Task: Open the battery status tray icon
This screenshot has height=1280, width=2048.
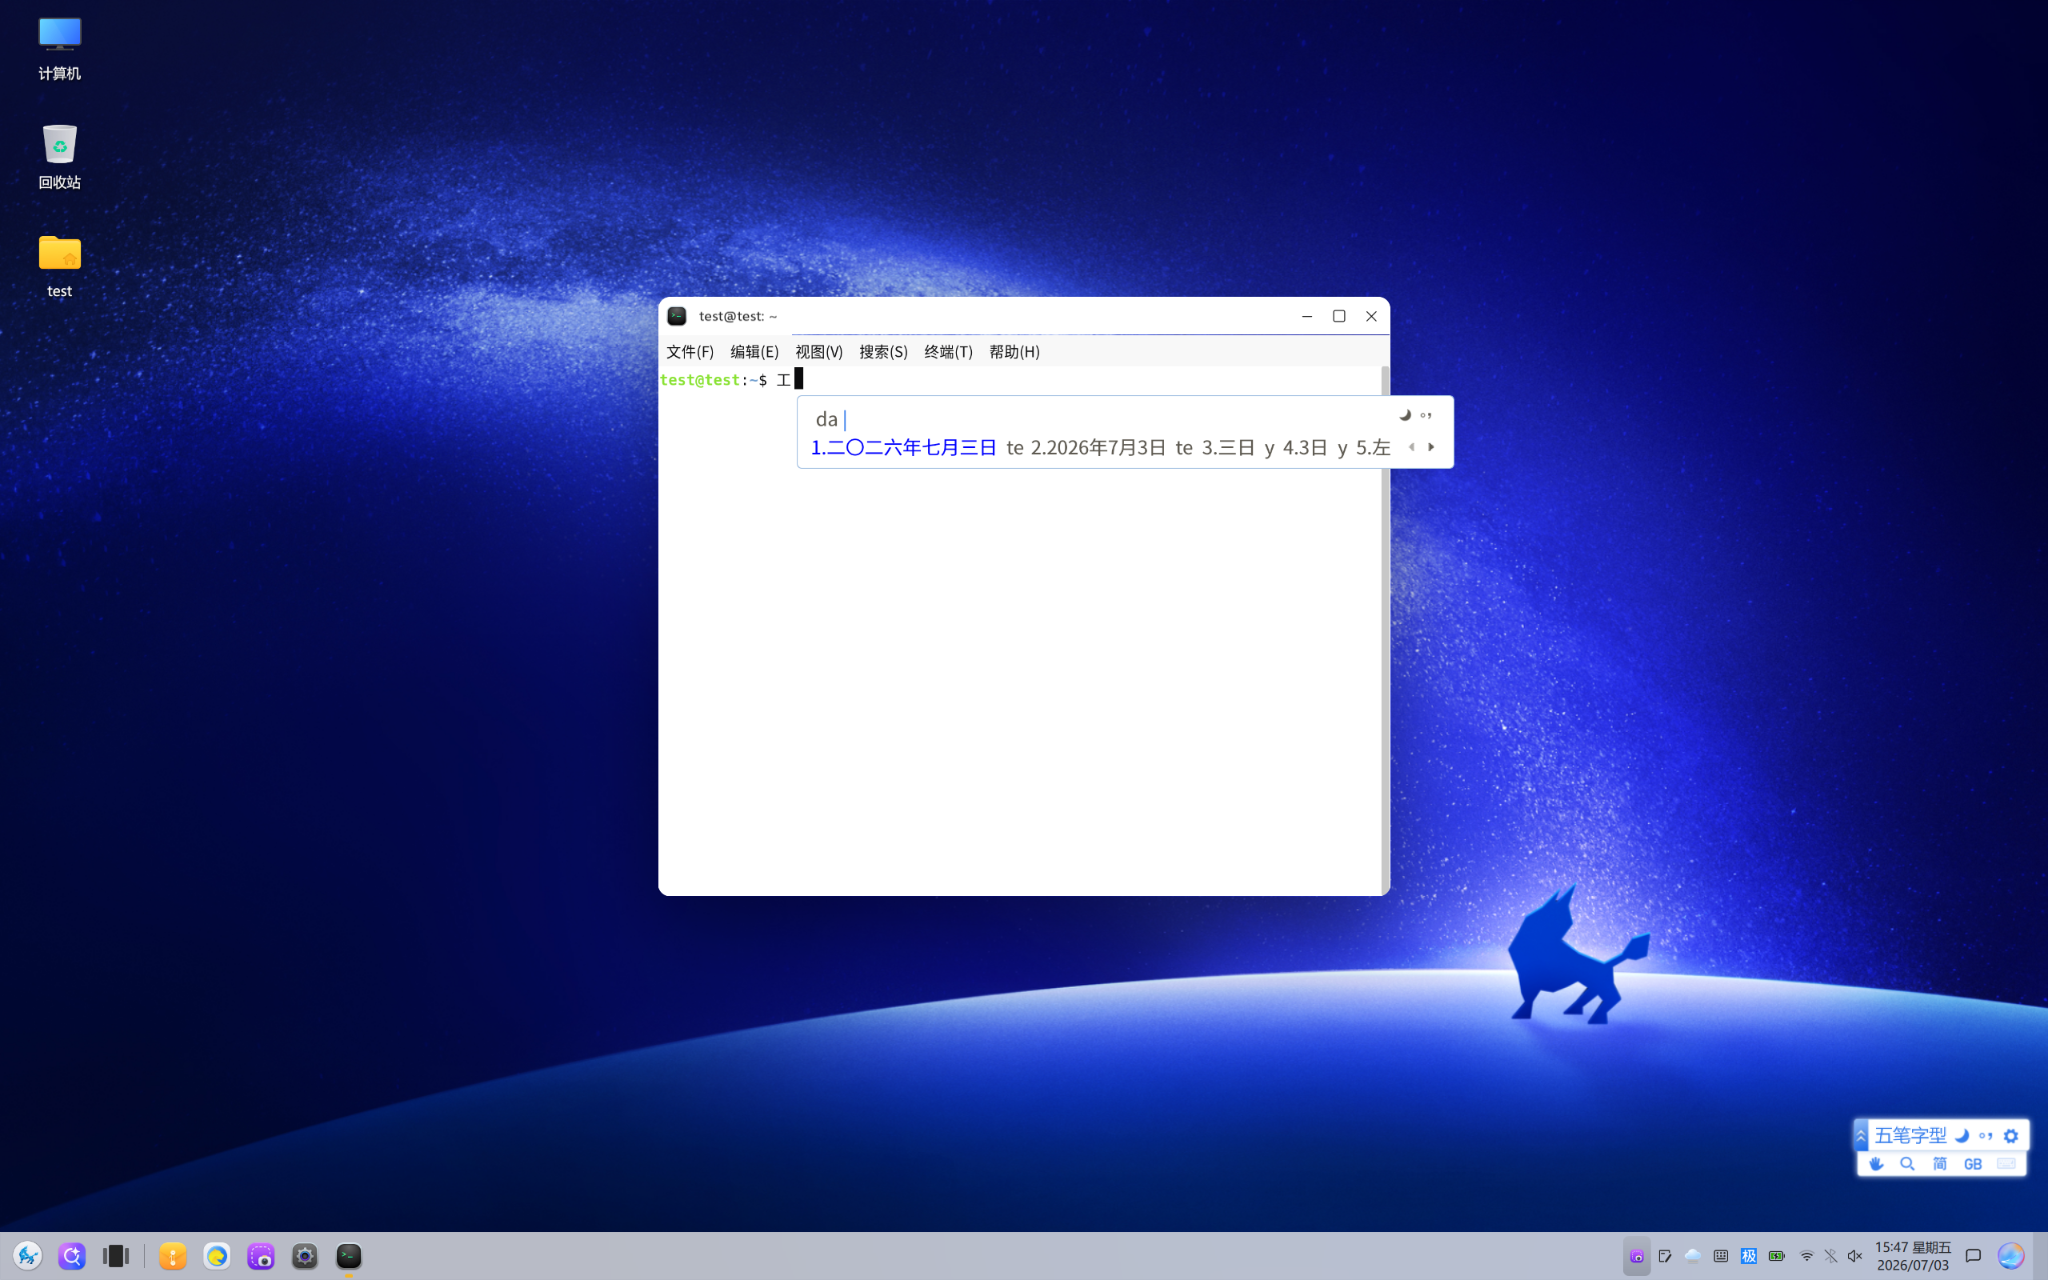Action: [x=1777, y=1256]
